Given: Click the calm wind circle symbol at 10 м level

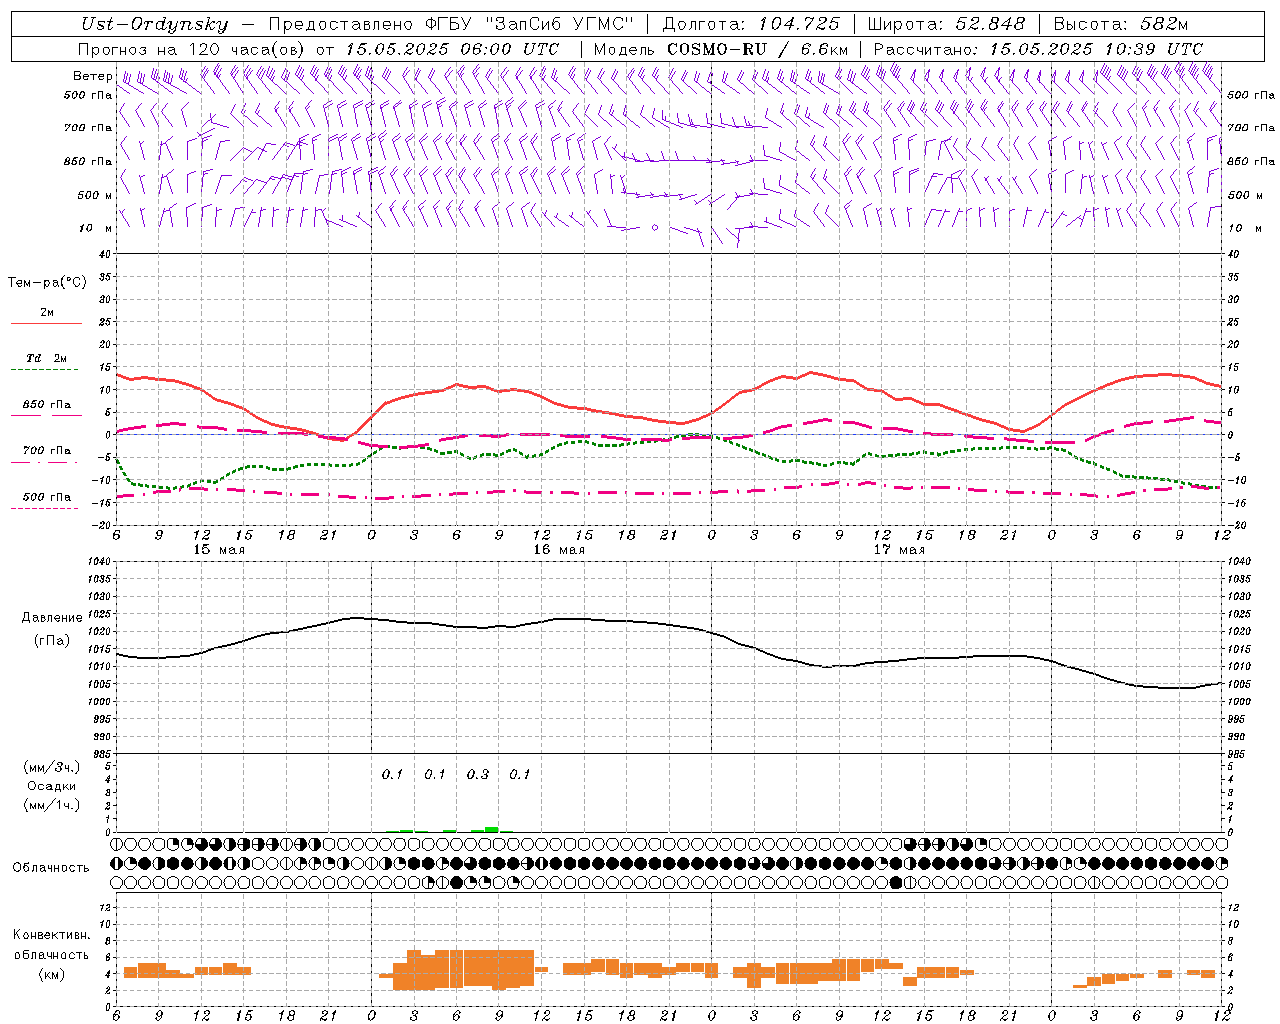Looking at the screenshot, I should pos(655,228).
